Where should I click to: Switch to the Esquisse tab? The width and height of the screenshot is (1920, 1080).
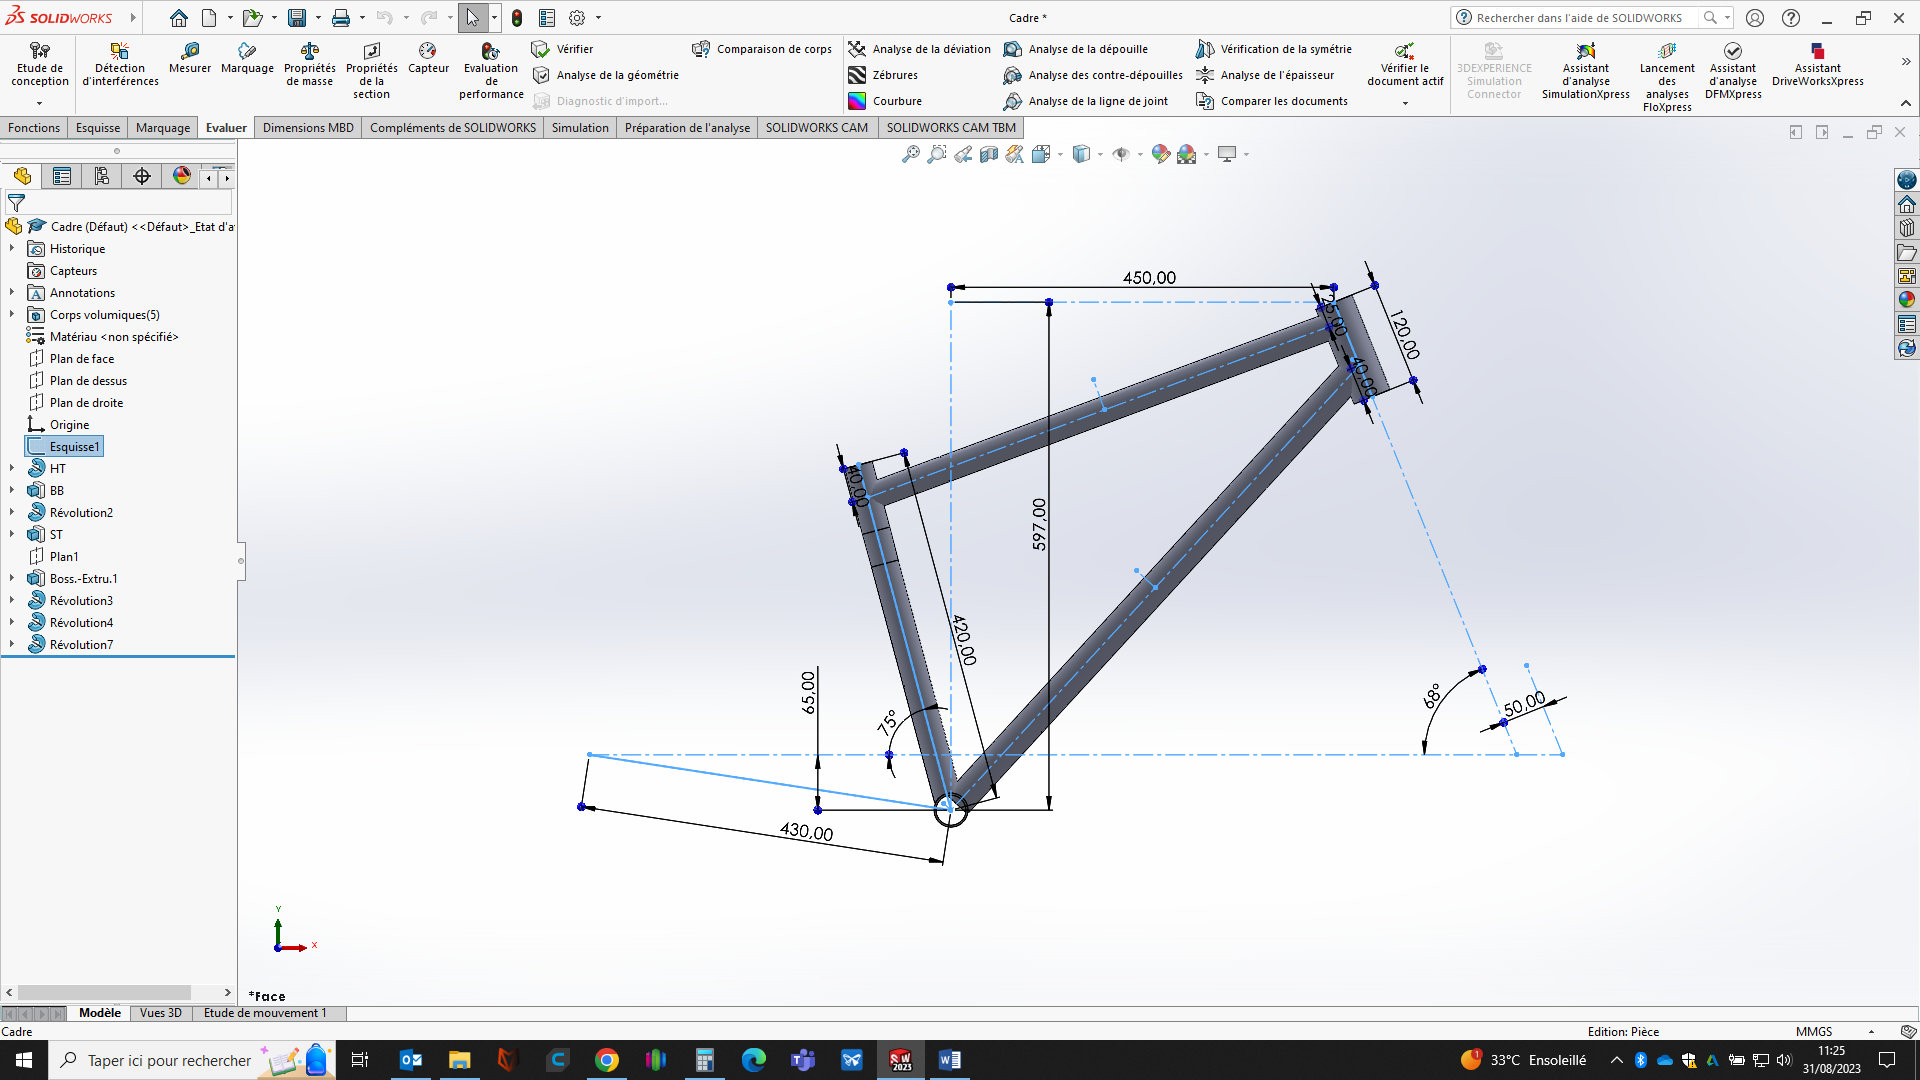[x=98, y=128]
